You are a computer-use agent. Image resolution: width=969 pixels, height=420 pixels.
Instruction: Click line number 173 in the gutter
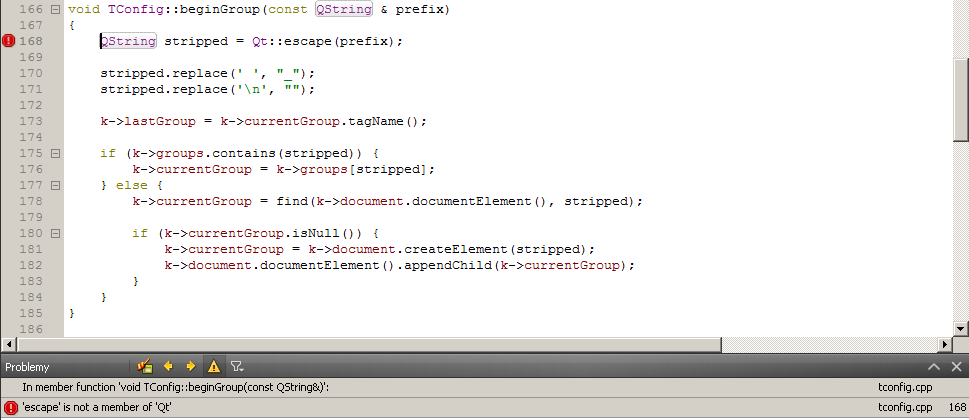click(x=32, y=121)
